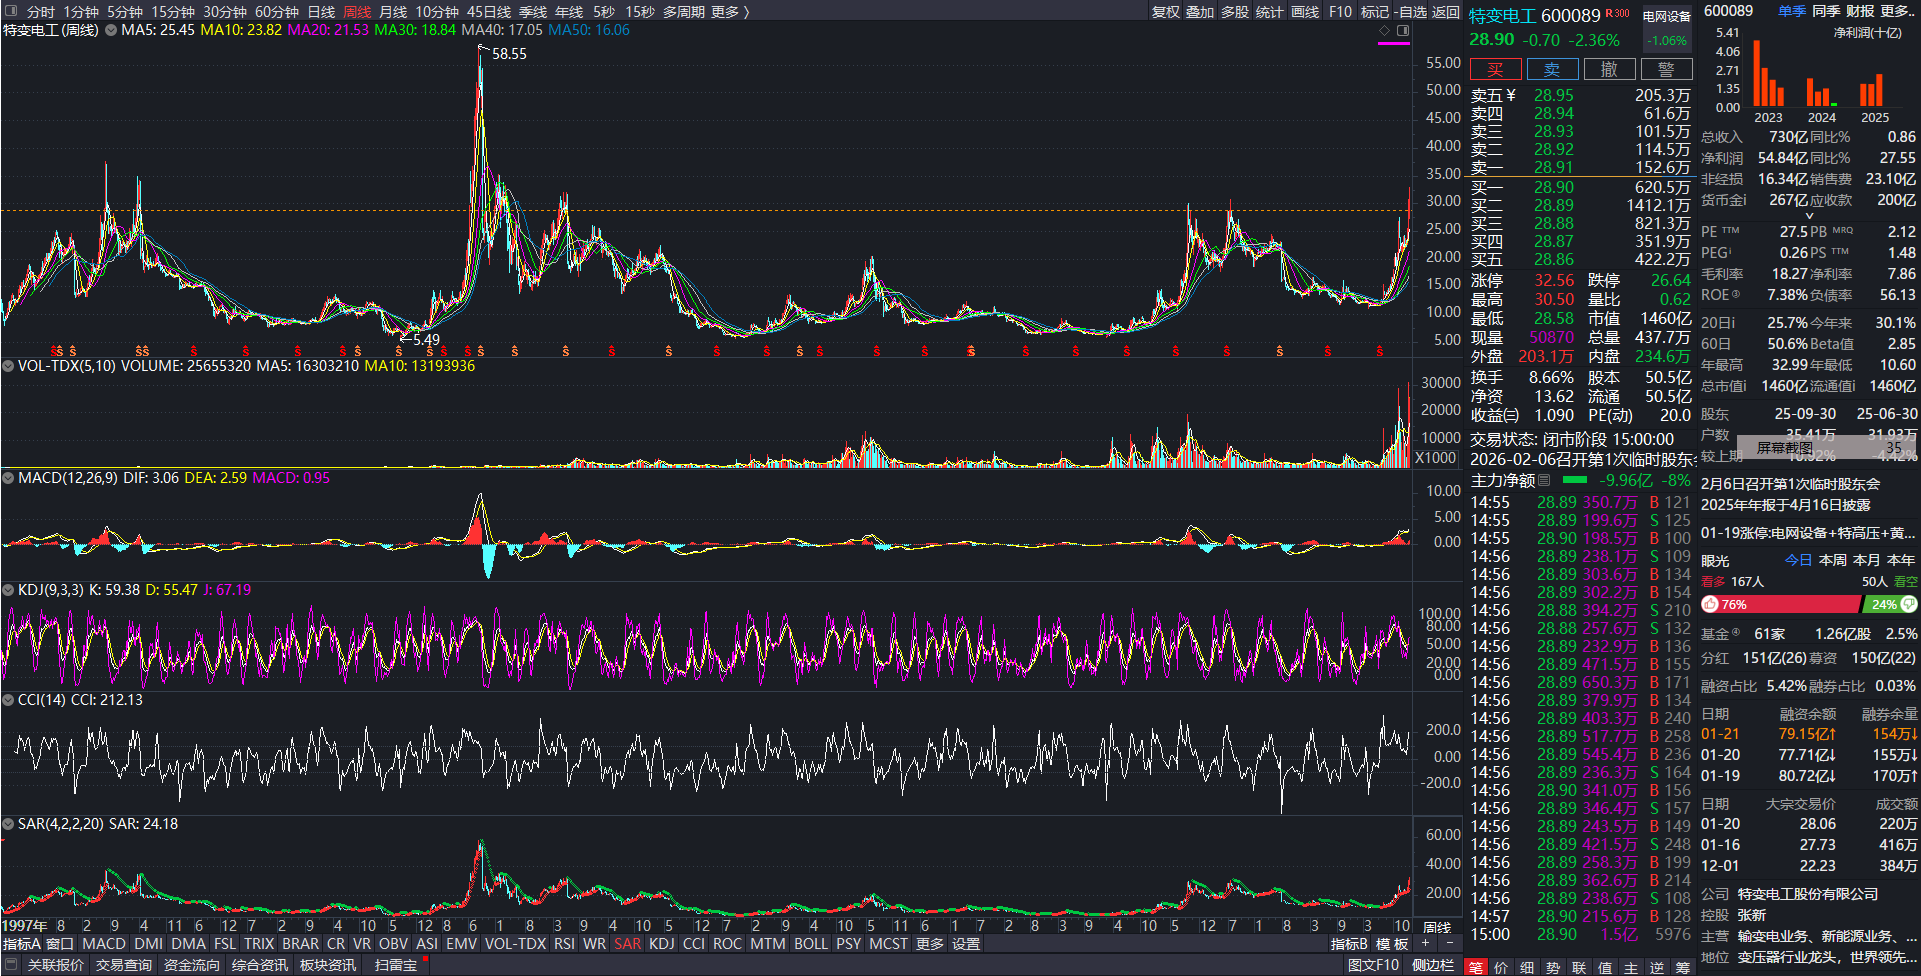Switch to the 日线 daily chart tab
Image resolution: width=1921 pixels, height=976 pixels.
pyautogui.click(x=321, y=12)
